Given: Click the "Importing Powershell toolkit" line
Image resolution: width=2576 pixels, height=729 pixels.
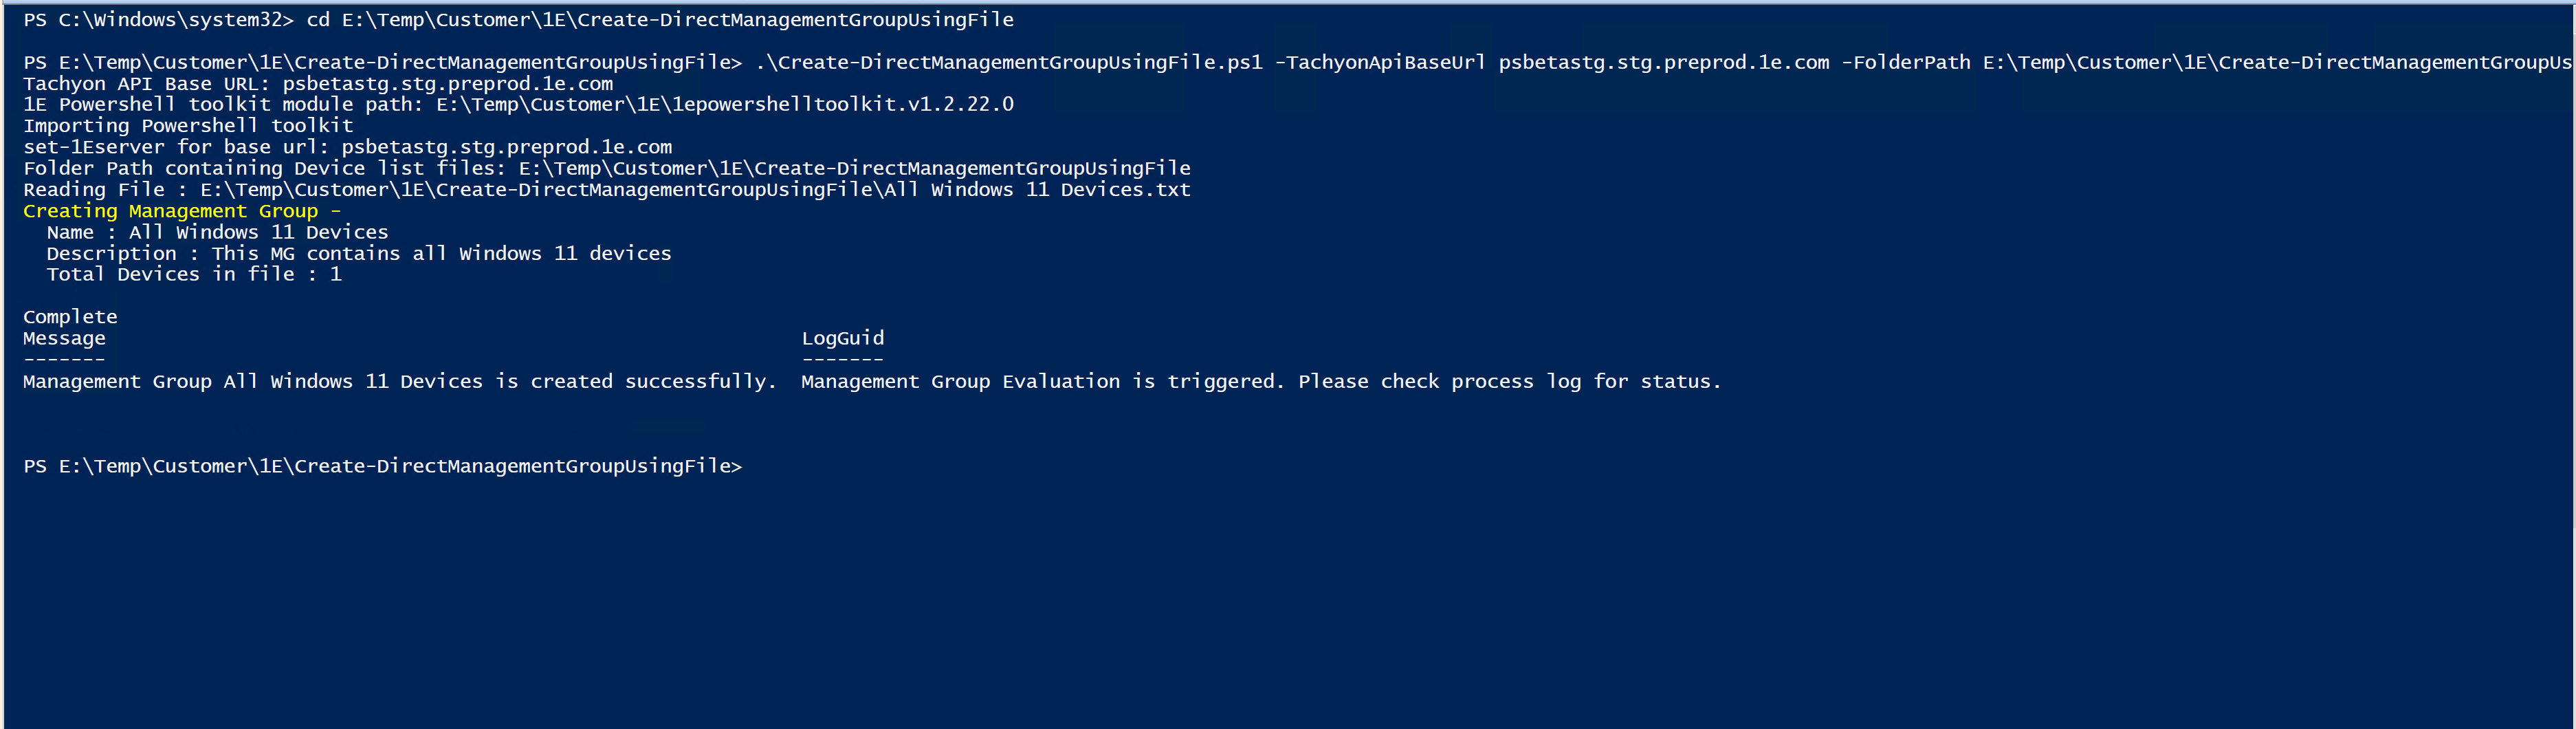Looking at the screenshot, I should (x=188, y=126).
